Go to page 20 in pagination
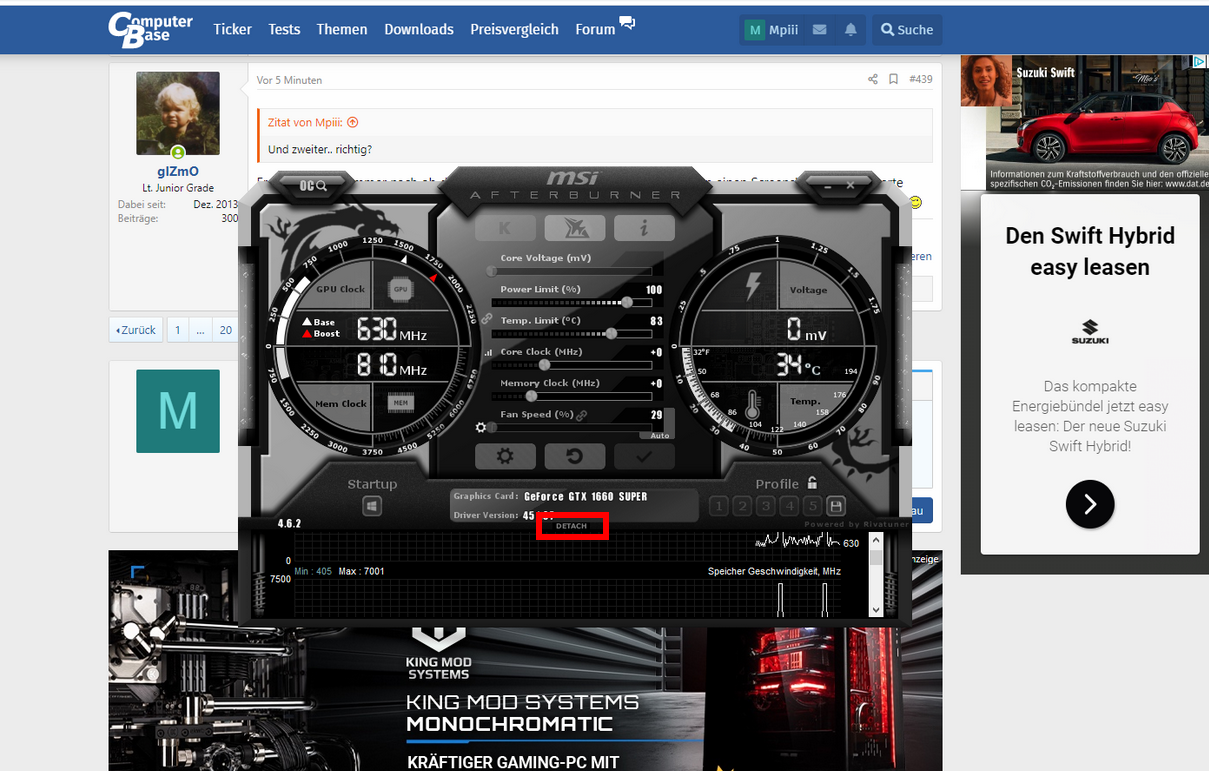The width and height of the screenshot is (1209, 771). 225,330
